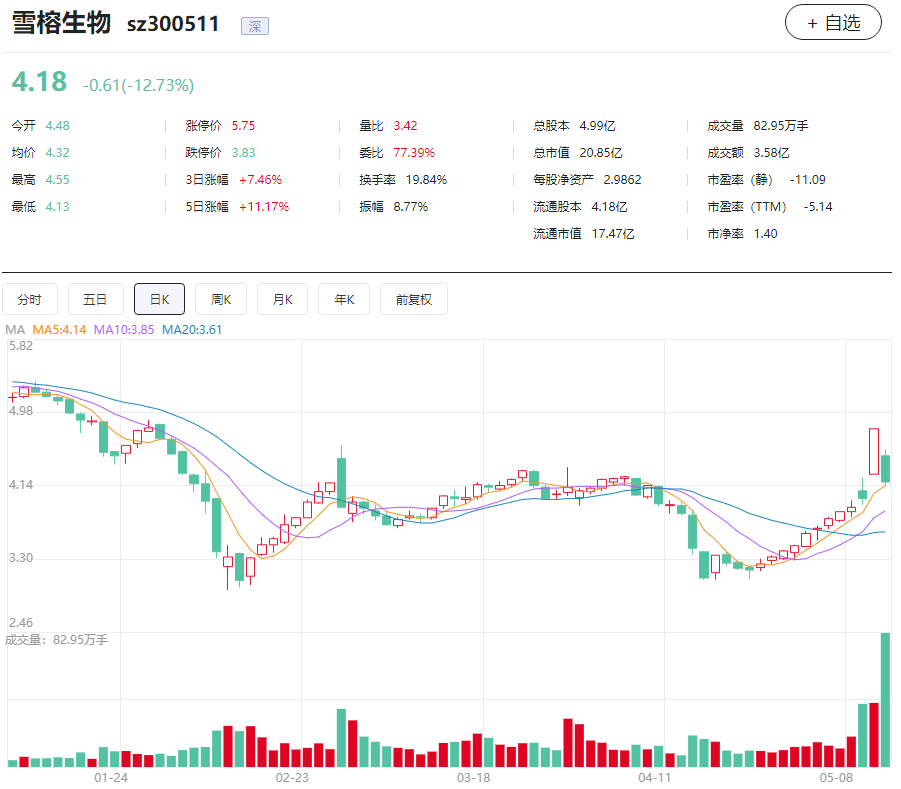
Task: Click the 总股本 value 4.99亿
Action: point(598,126)
